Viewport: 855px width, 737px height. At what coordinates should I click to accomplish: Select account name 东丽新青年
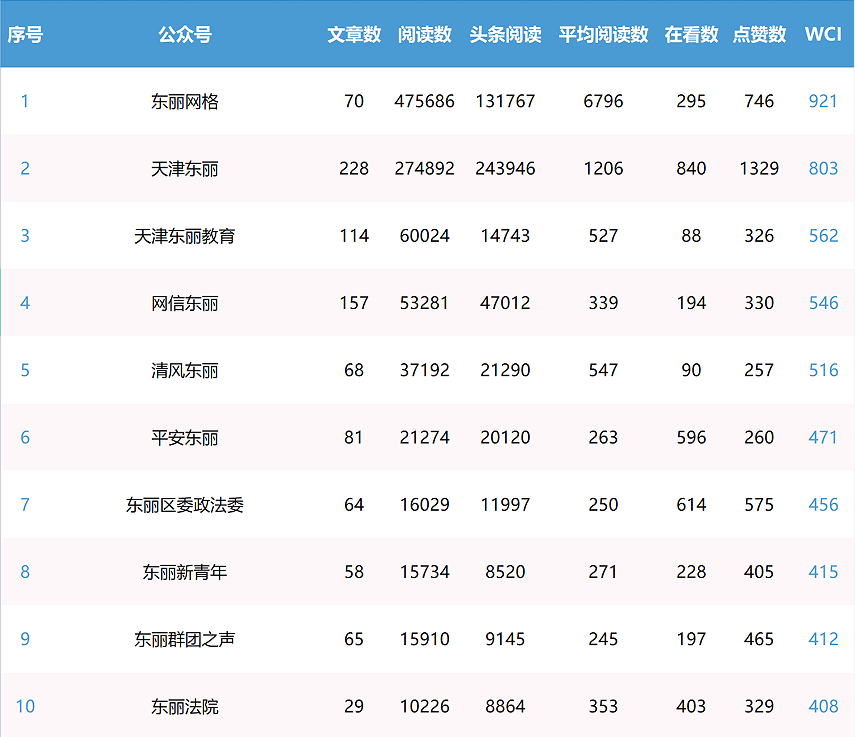pos(185,572)
